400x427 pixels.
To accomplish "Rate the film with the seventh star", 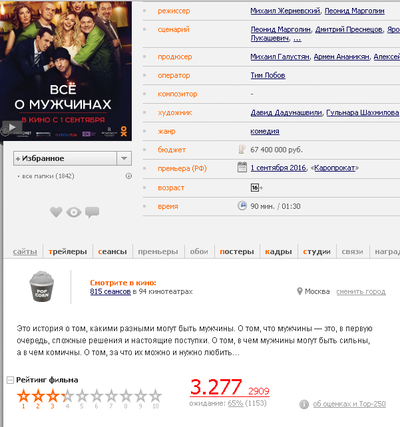I will pyautogui.click(x=111, y=396).
